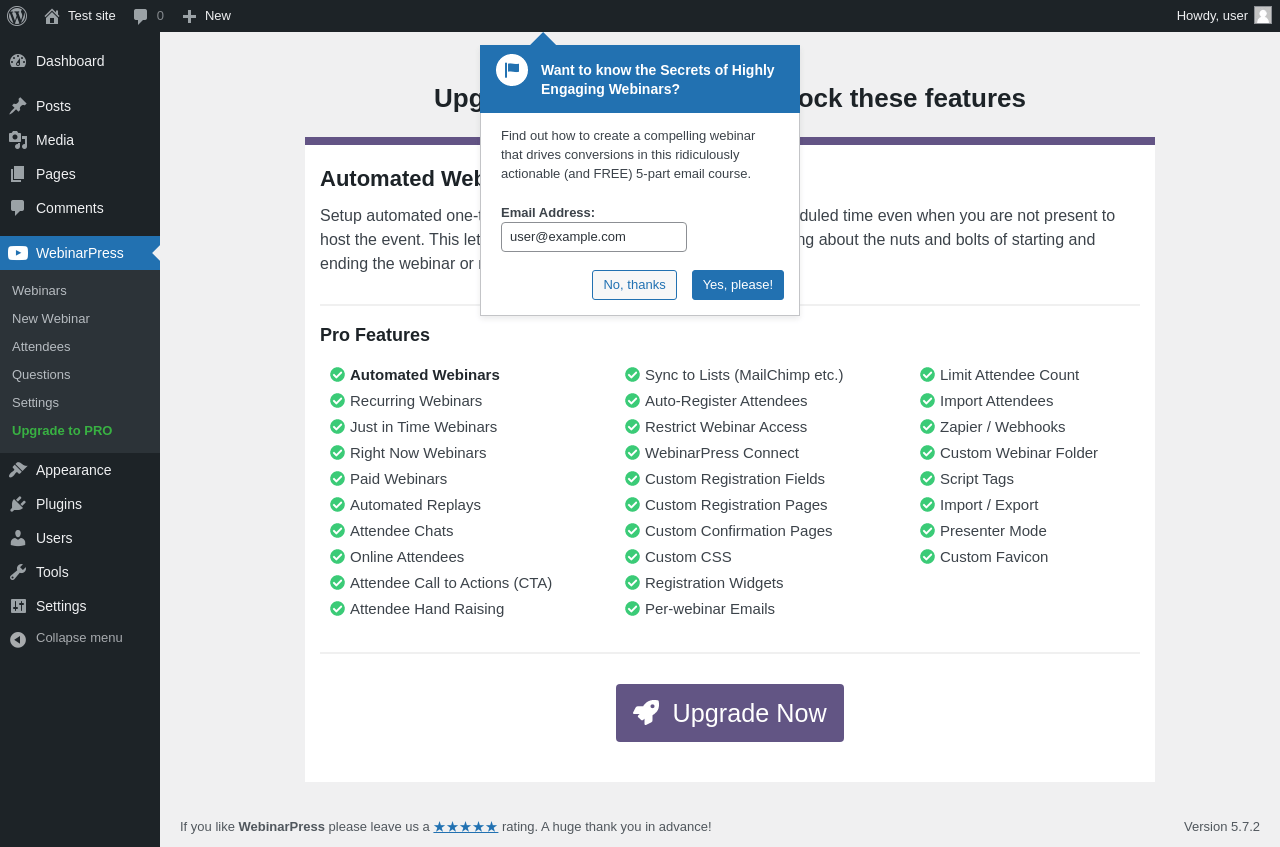1280x847 pixels.
Task: Click the checkmark beside Limit Attendee Count
Action: pyautogui.click(x=927, y=375)
